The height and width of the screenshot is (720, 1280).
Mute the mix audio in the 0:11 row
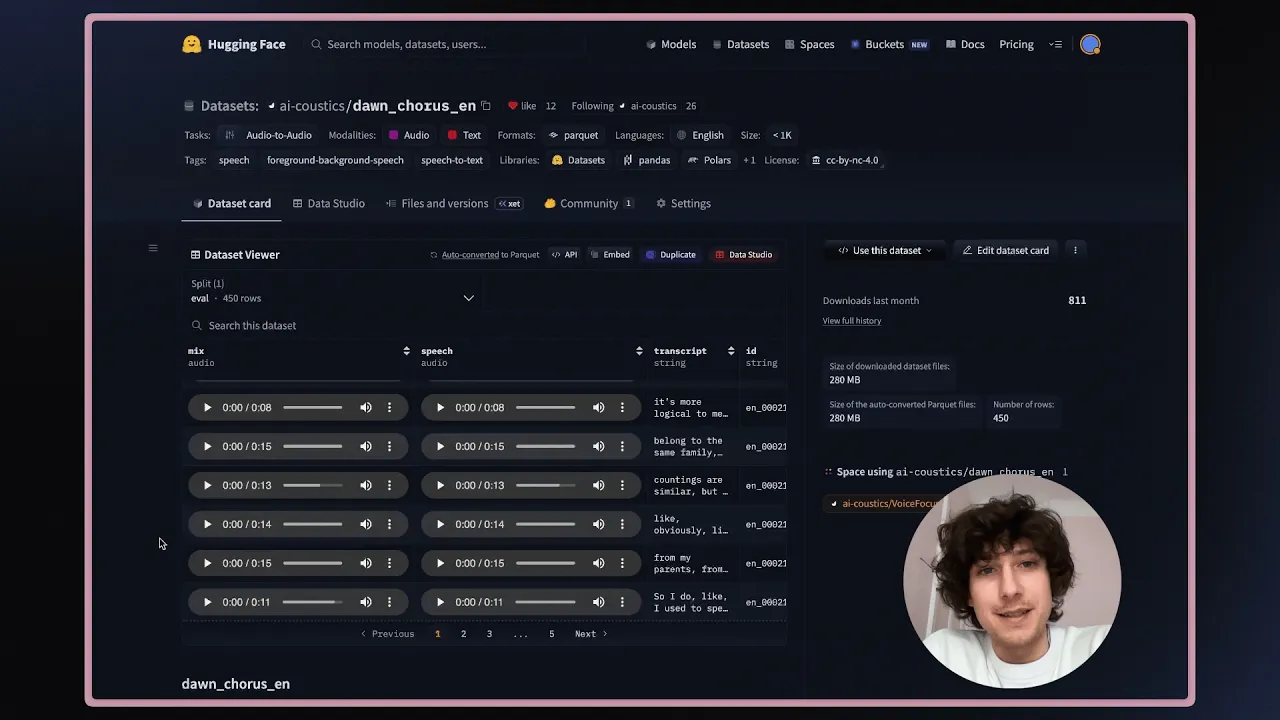click(366, 602)
